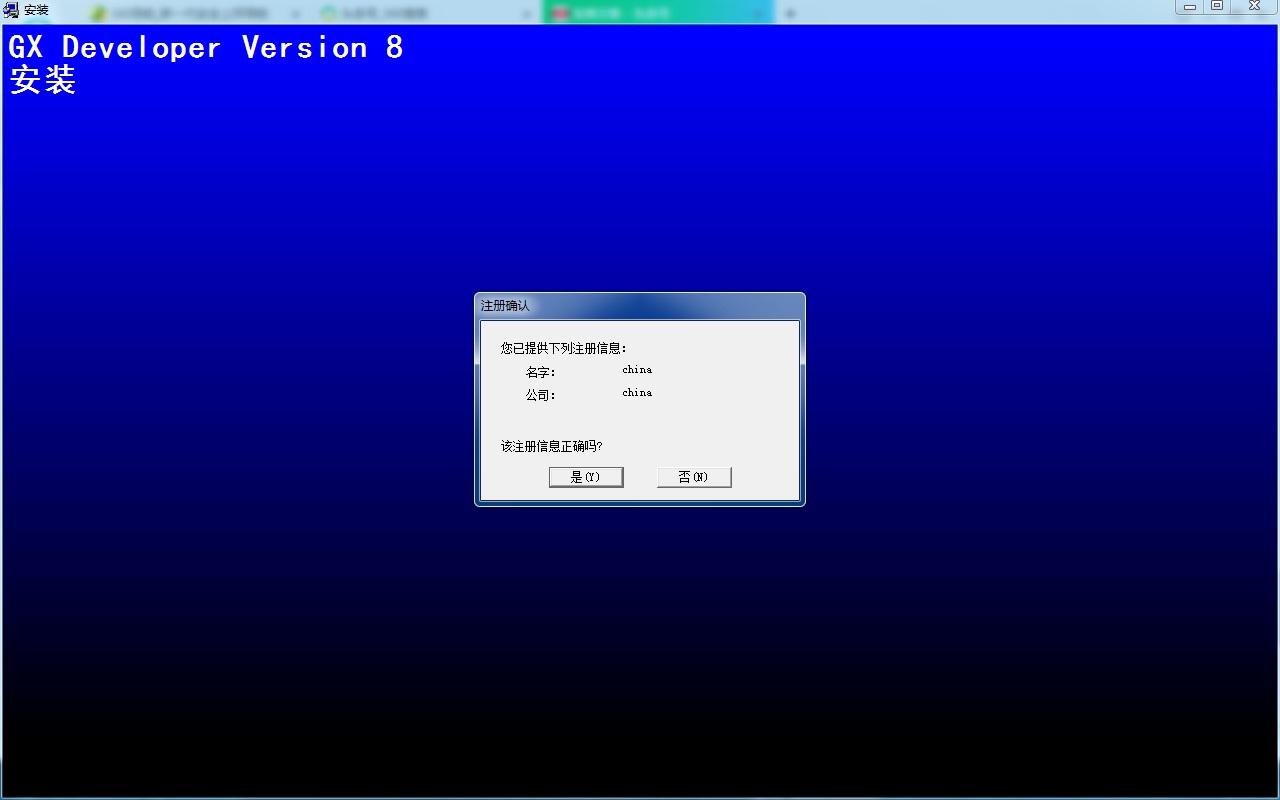Close the green highlighted background tab
1280x800 pixels.
coord(758,13)
